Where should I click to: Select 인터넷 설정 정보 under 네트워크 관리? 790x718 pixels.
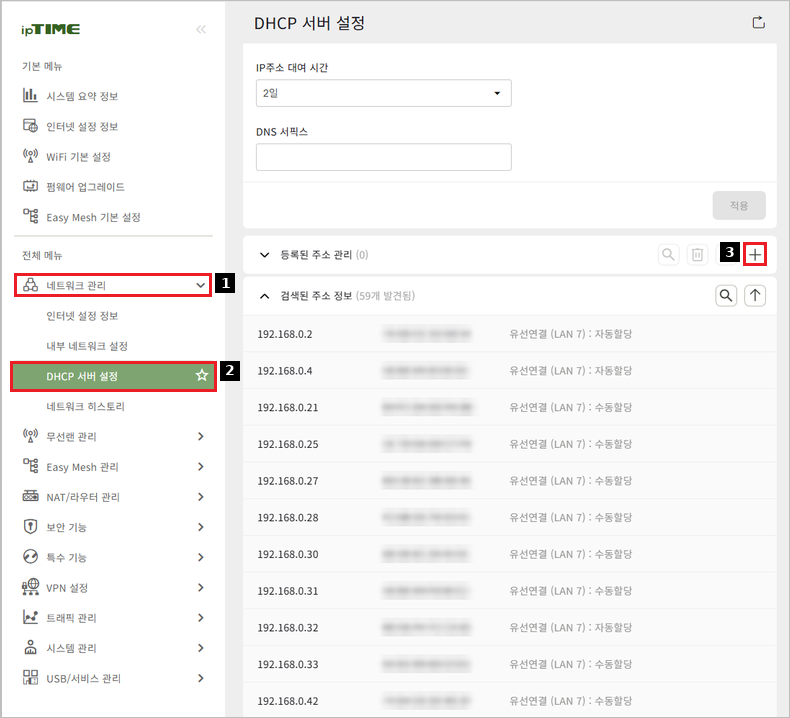point(82,316)
